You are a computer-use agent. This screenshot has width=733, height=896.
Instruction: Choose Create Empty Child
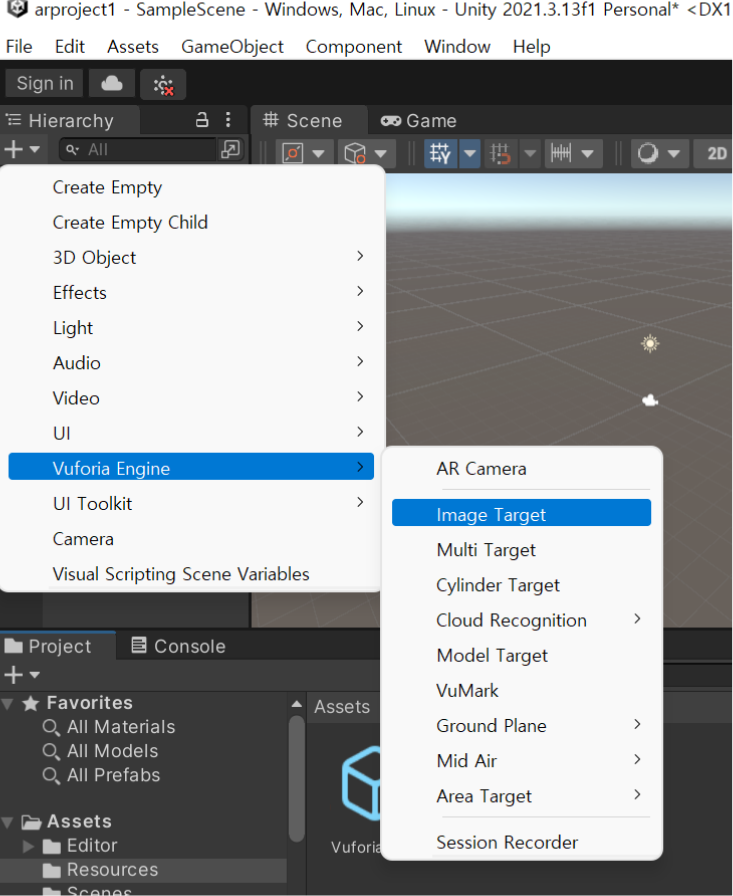pos(191,222)
